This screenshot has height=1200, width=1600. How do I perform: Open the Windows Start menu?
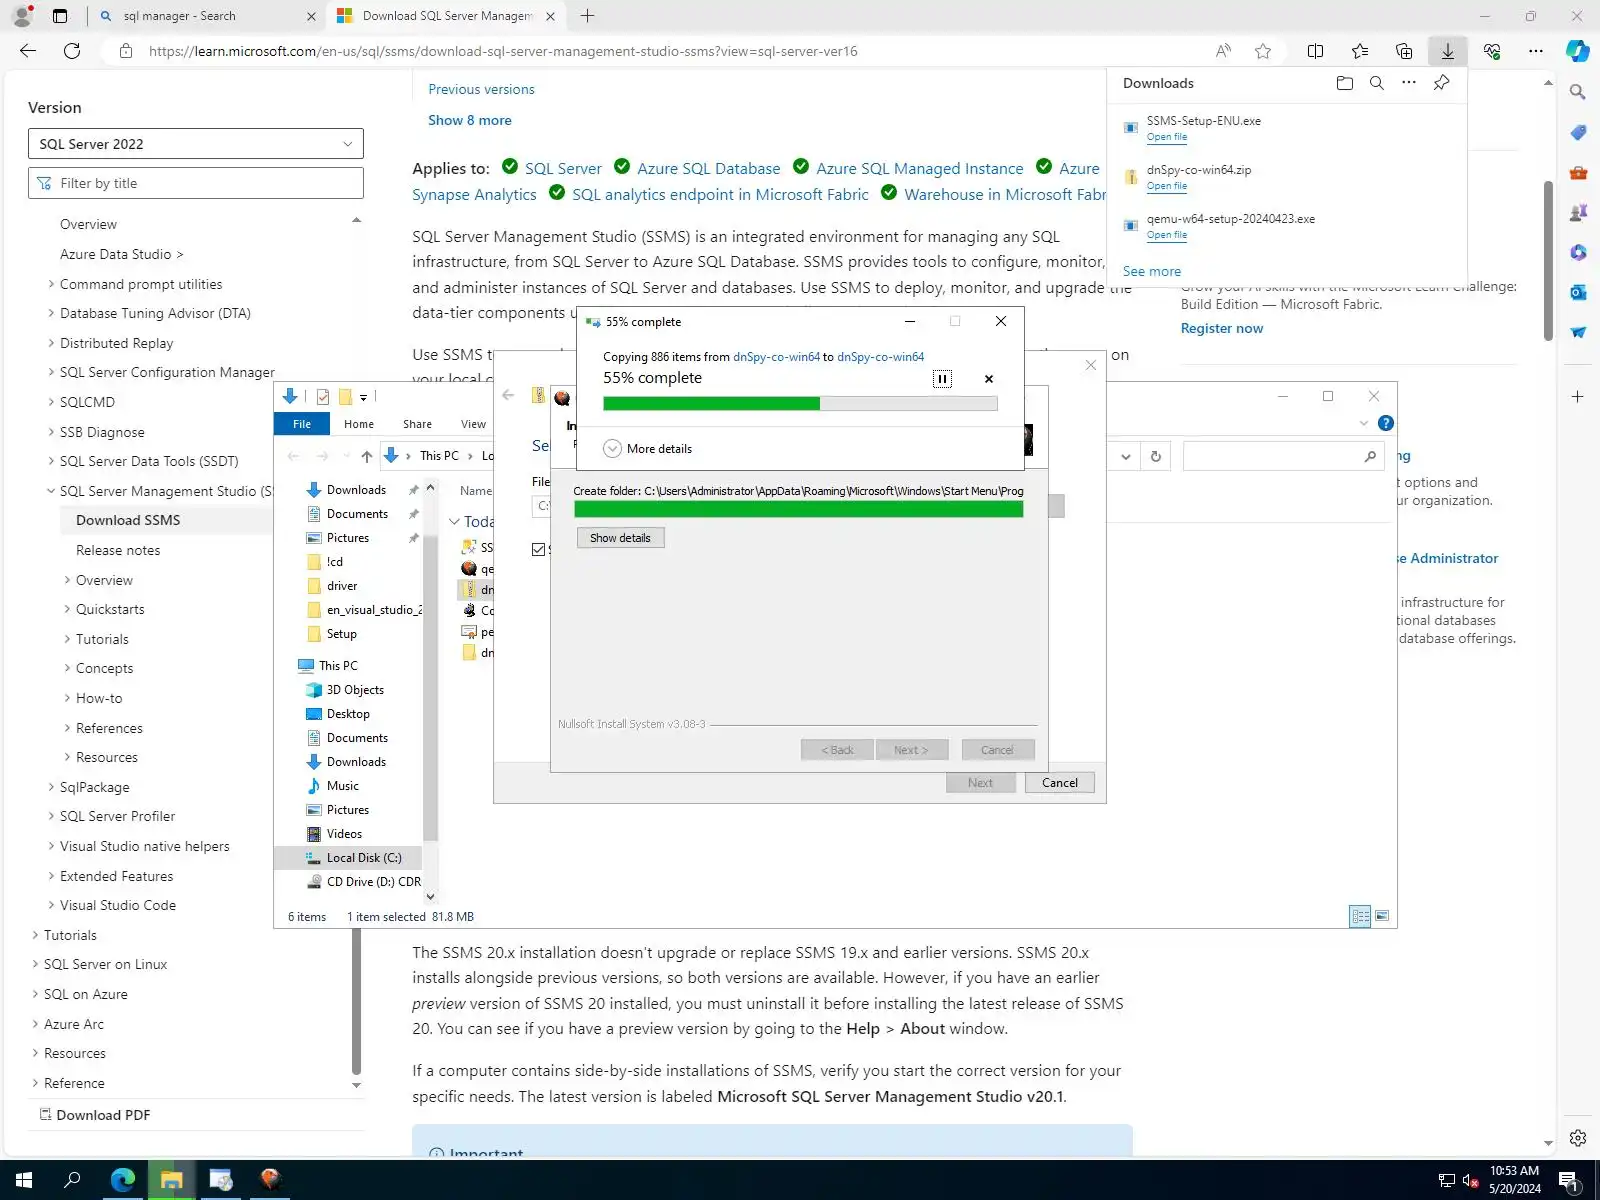(x=24, y=1180)
